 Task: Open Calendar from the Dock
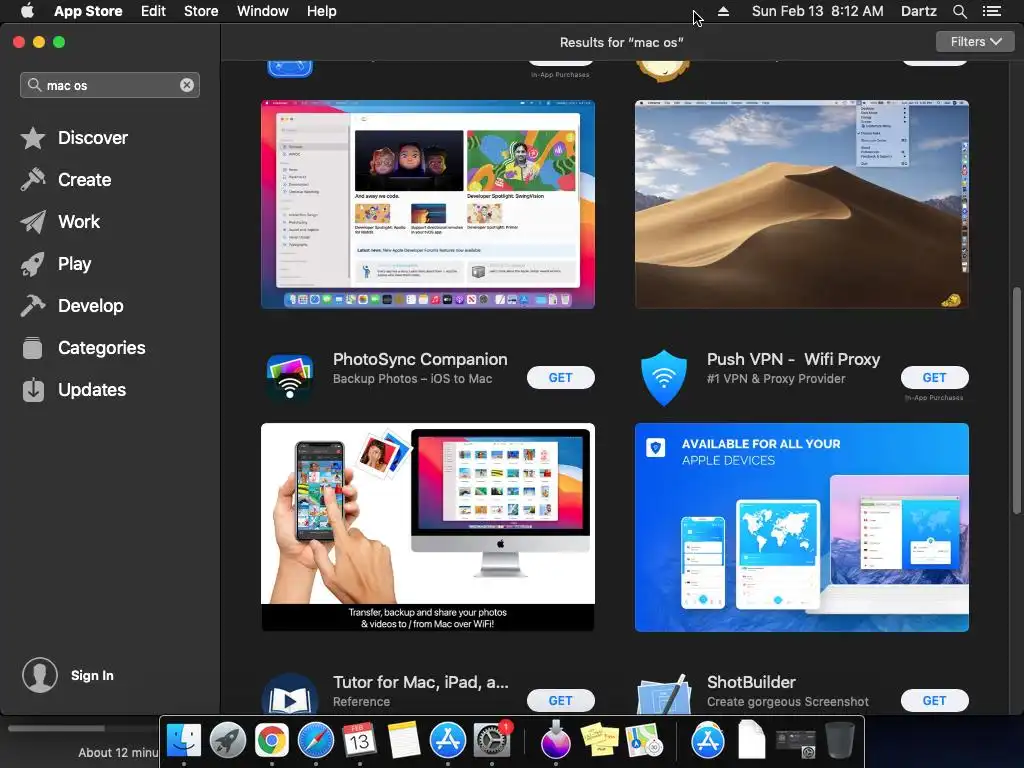[359, 740]
